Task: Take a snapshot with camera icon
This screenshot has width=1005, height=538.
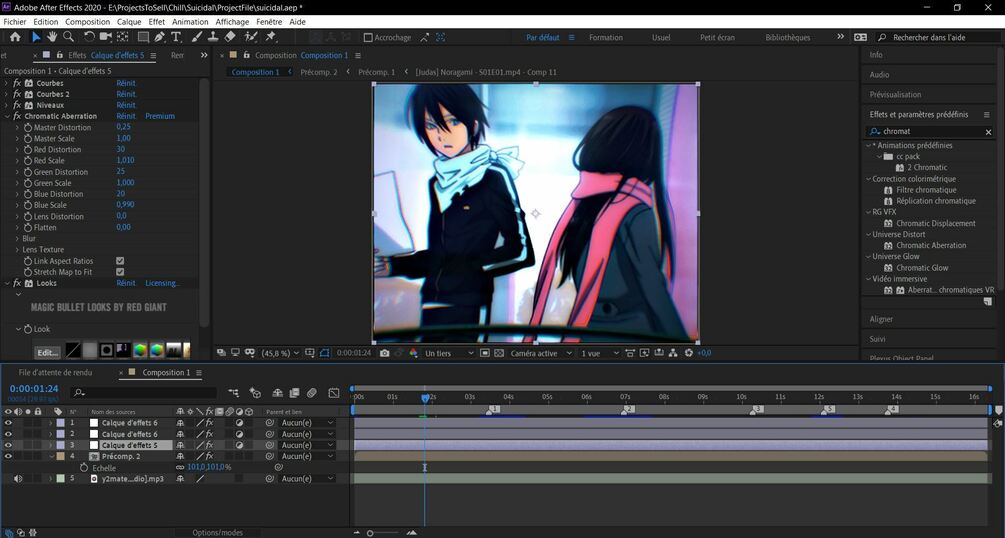Action: (x=384, y=353)
